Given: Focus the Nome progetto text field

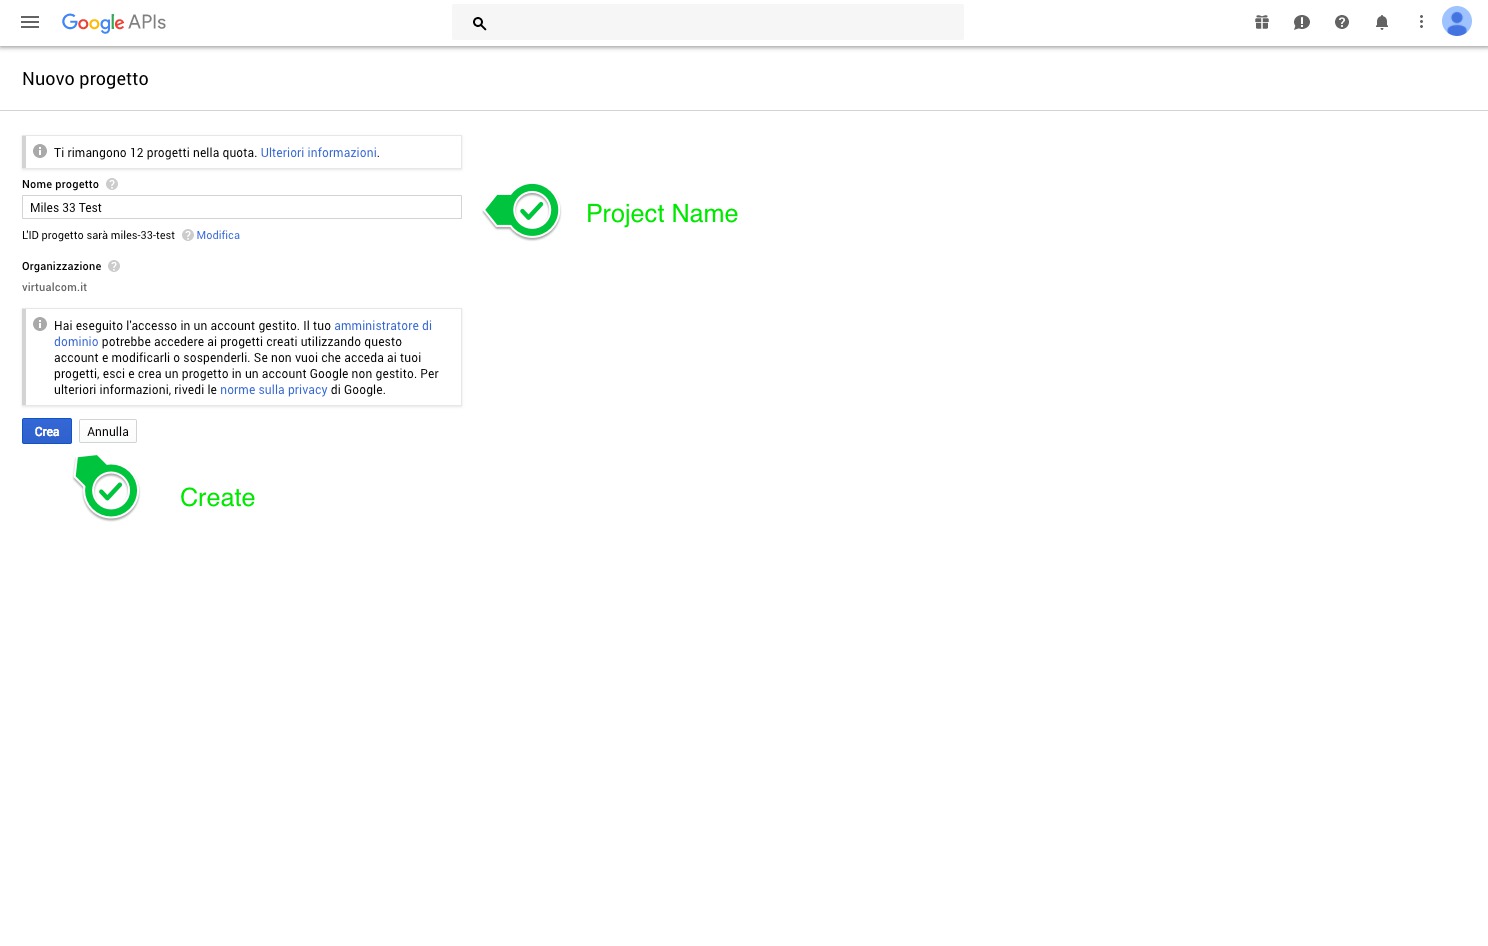Looking at the screenshot, I should pos(242,207).
